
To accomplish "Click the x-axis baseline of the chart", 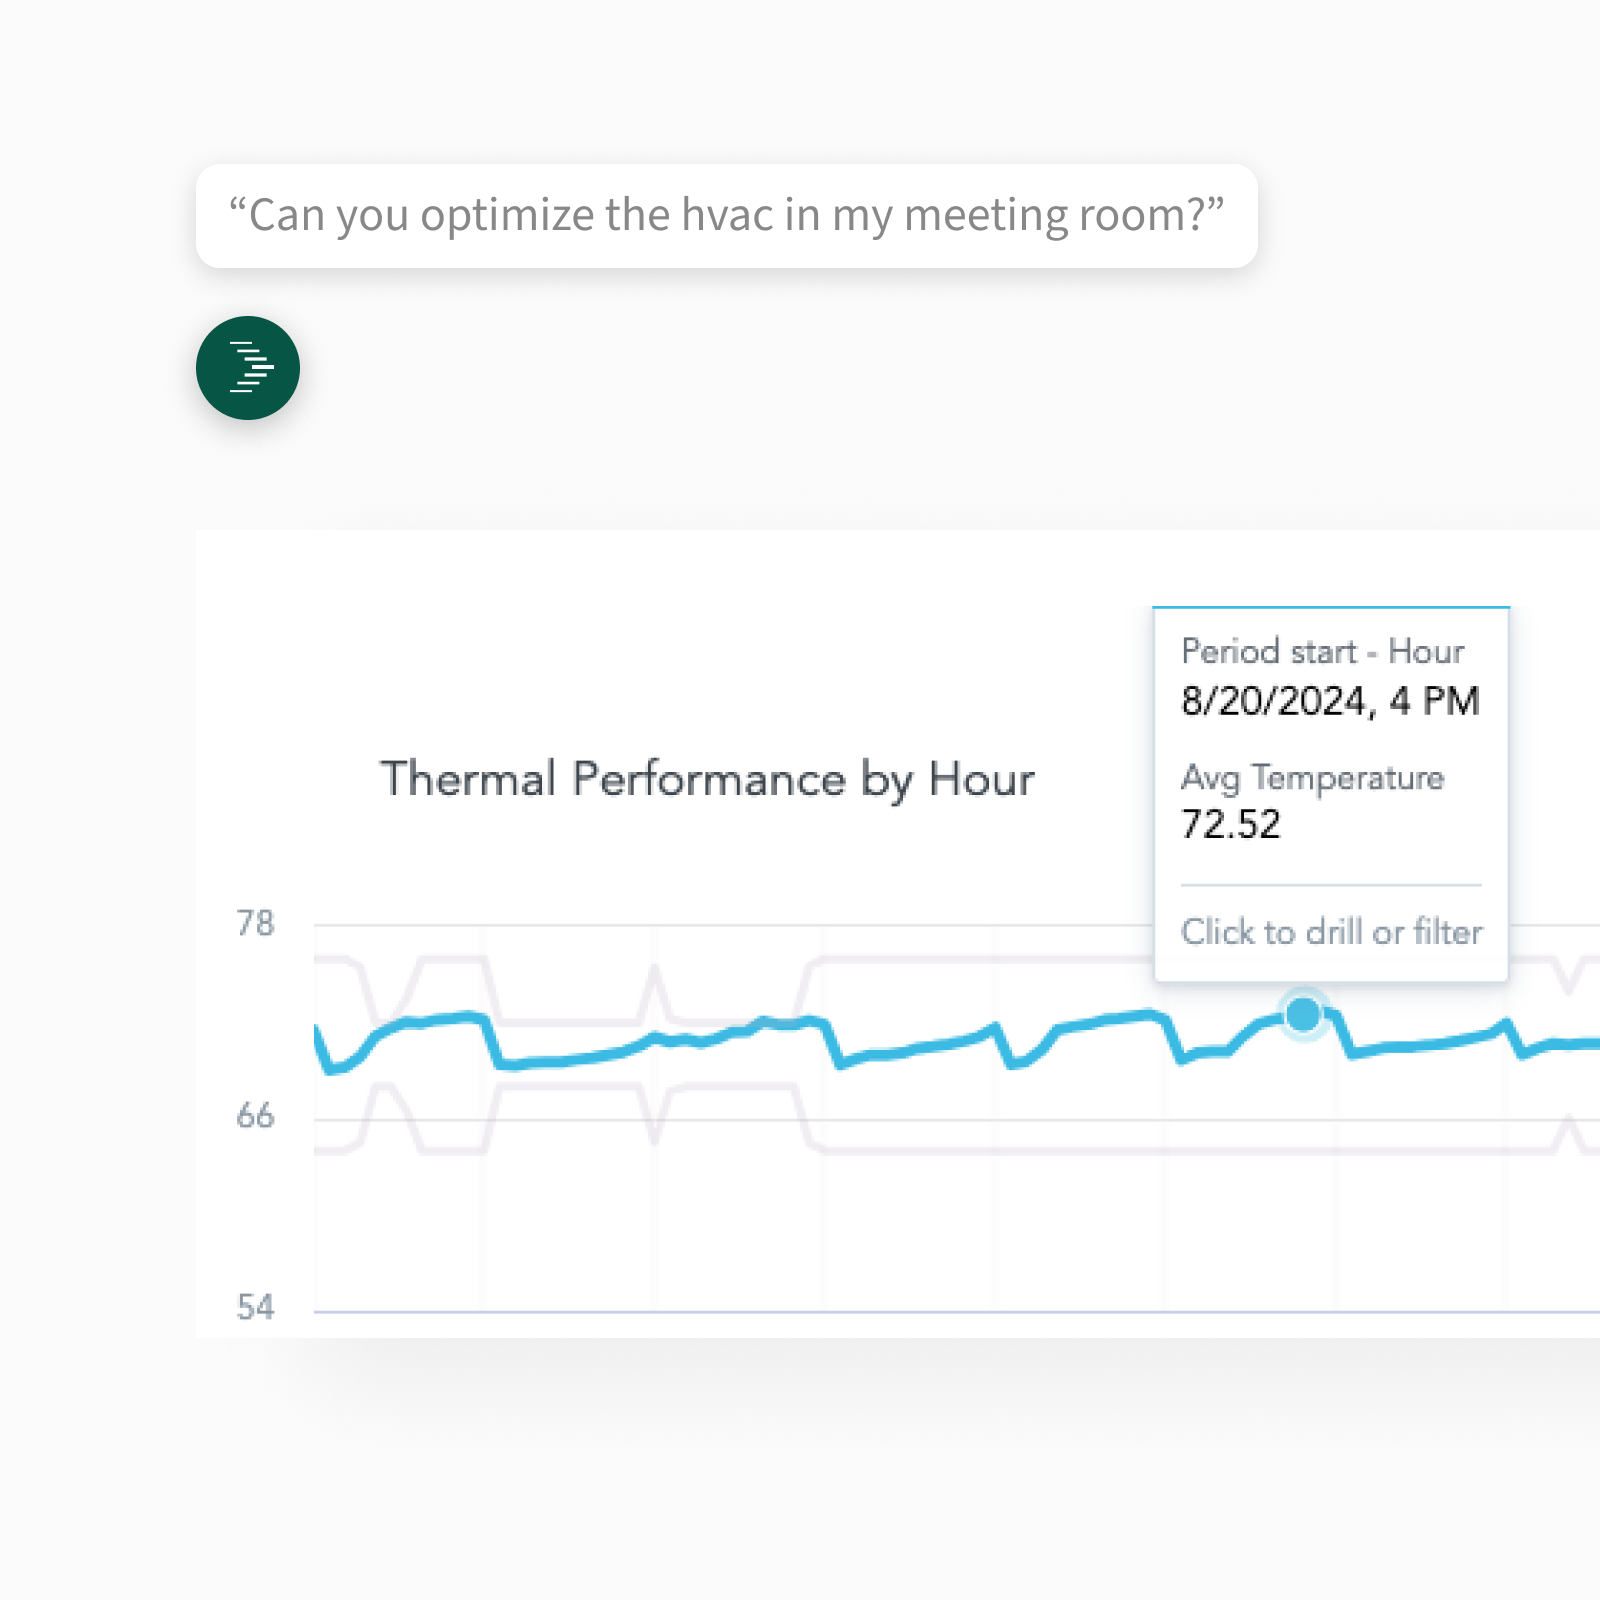I will [957, 1311].
